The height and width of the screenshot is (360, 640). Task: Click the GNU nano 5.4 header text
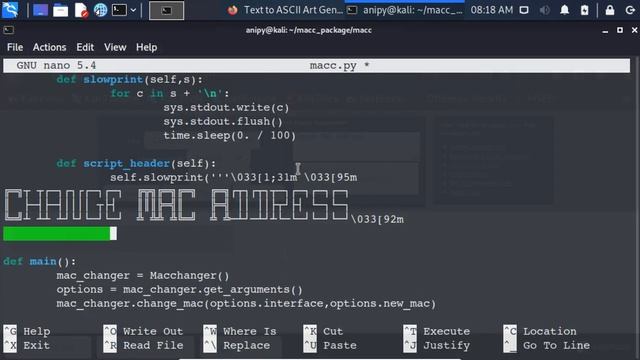(56, 65)
